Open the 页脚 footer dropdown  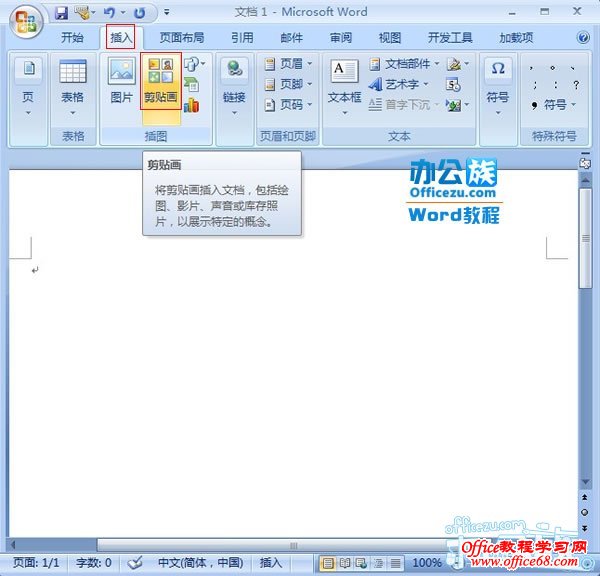(289, 84)
